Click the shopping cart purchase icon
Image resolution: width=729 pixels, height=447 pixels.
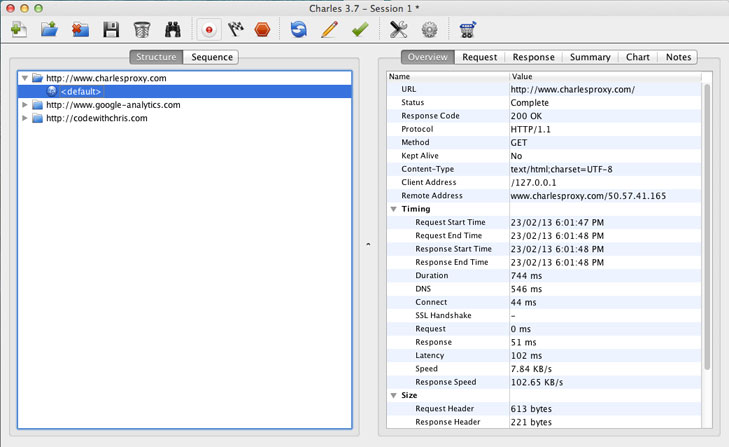467,30
